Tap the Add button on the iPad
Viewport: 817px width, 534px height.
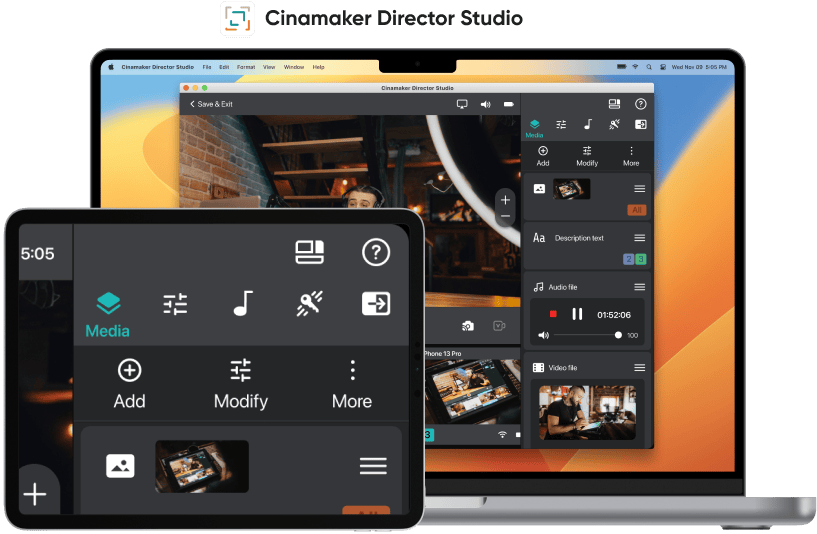[x=129, y=384]
